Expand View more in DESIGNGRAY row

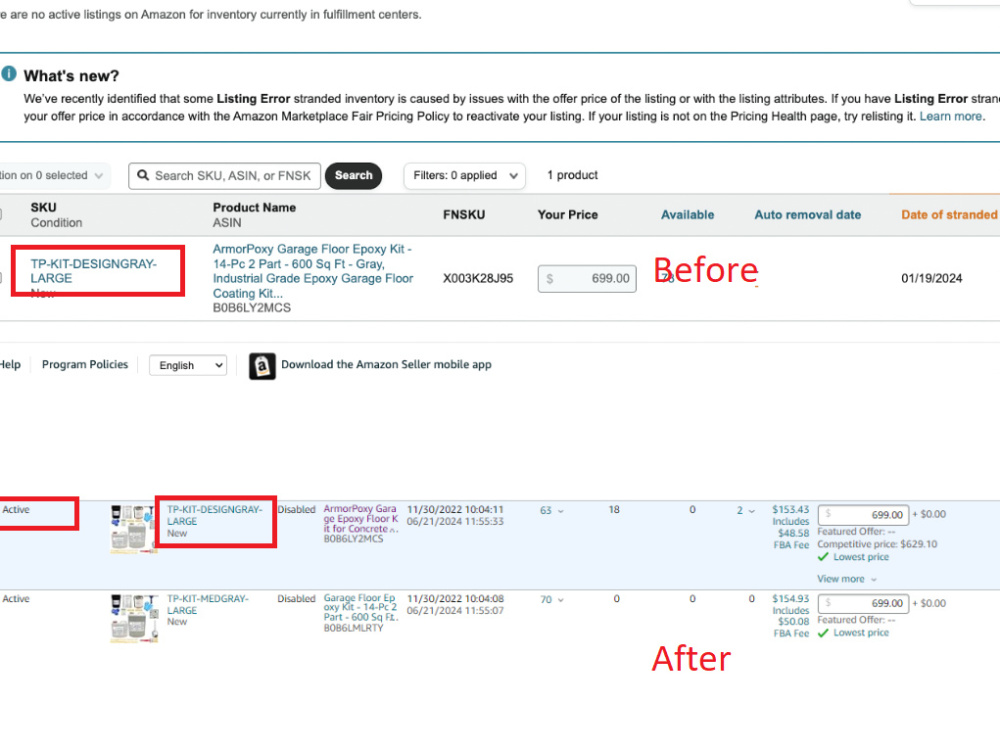point(847,579)
